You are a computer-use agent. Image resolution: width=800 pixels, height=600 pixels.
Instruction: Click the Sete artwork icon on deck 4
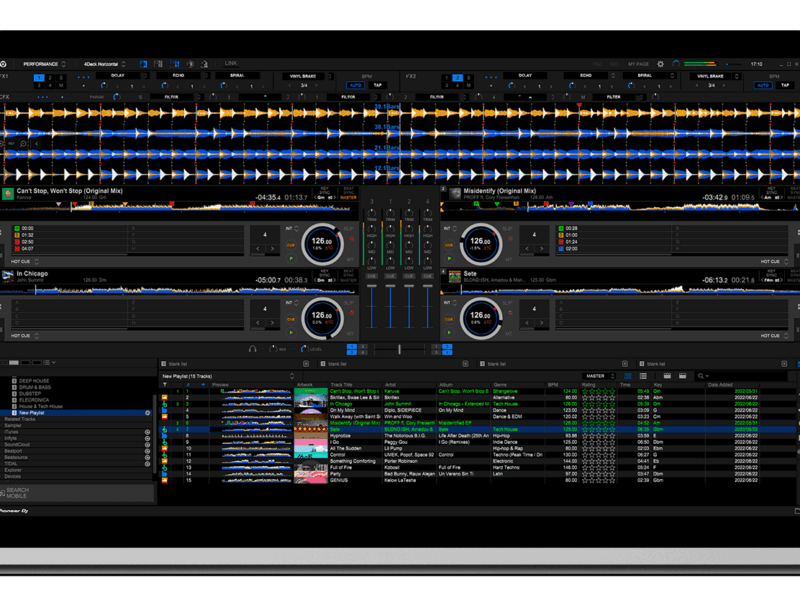[454, 274]
